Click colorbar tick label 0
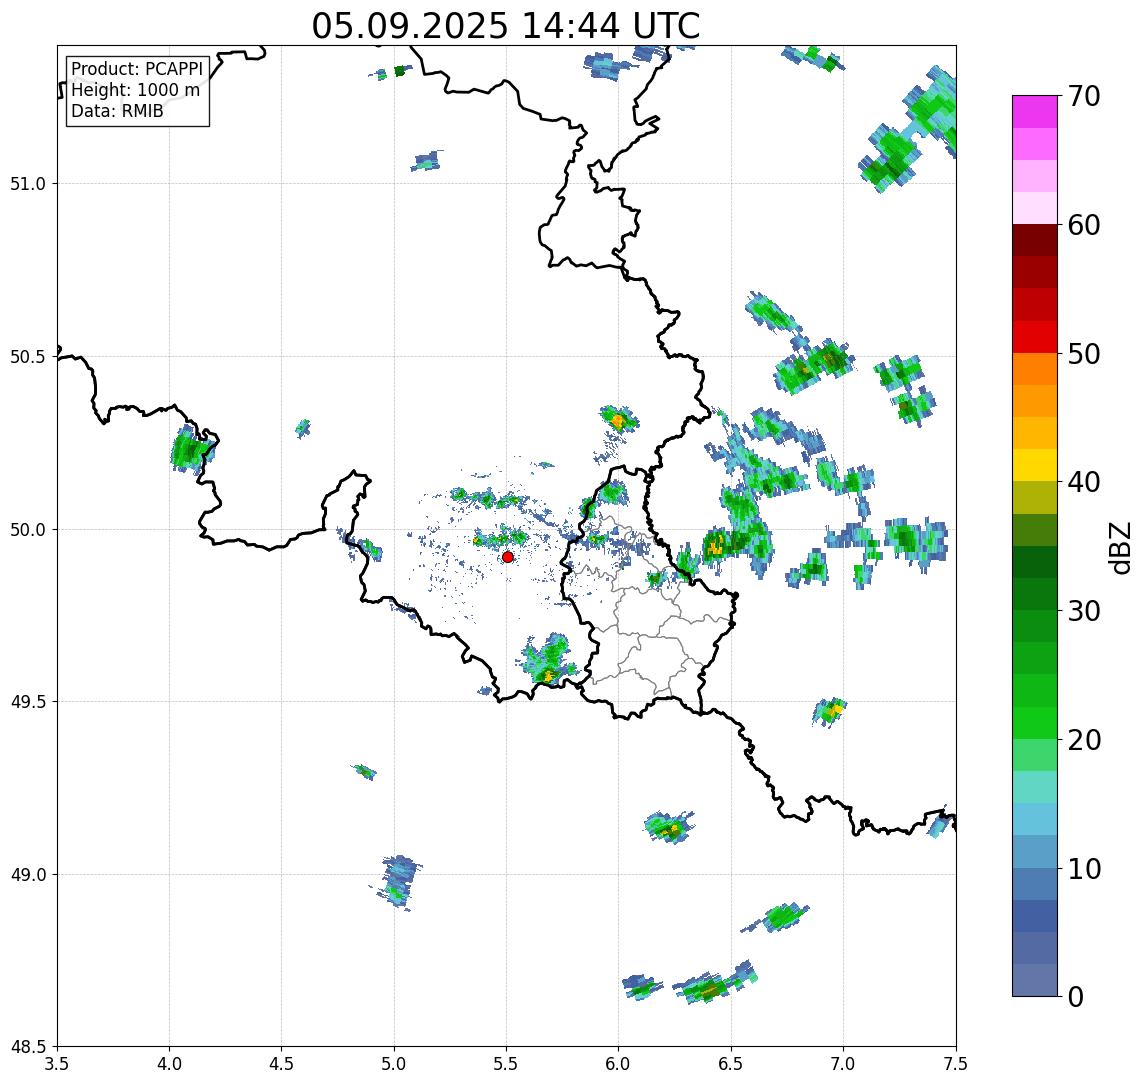1145x1084 pixels. tap(1076, 996)
